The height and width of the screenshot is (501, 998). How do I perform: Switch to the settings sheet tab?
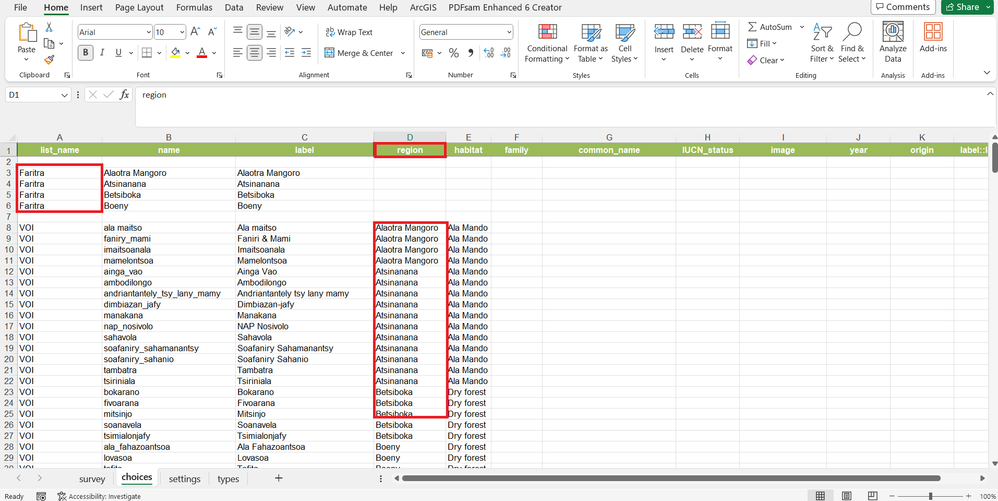[185, 479]
